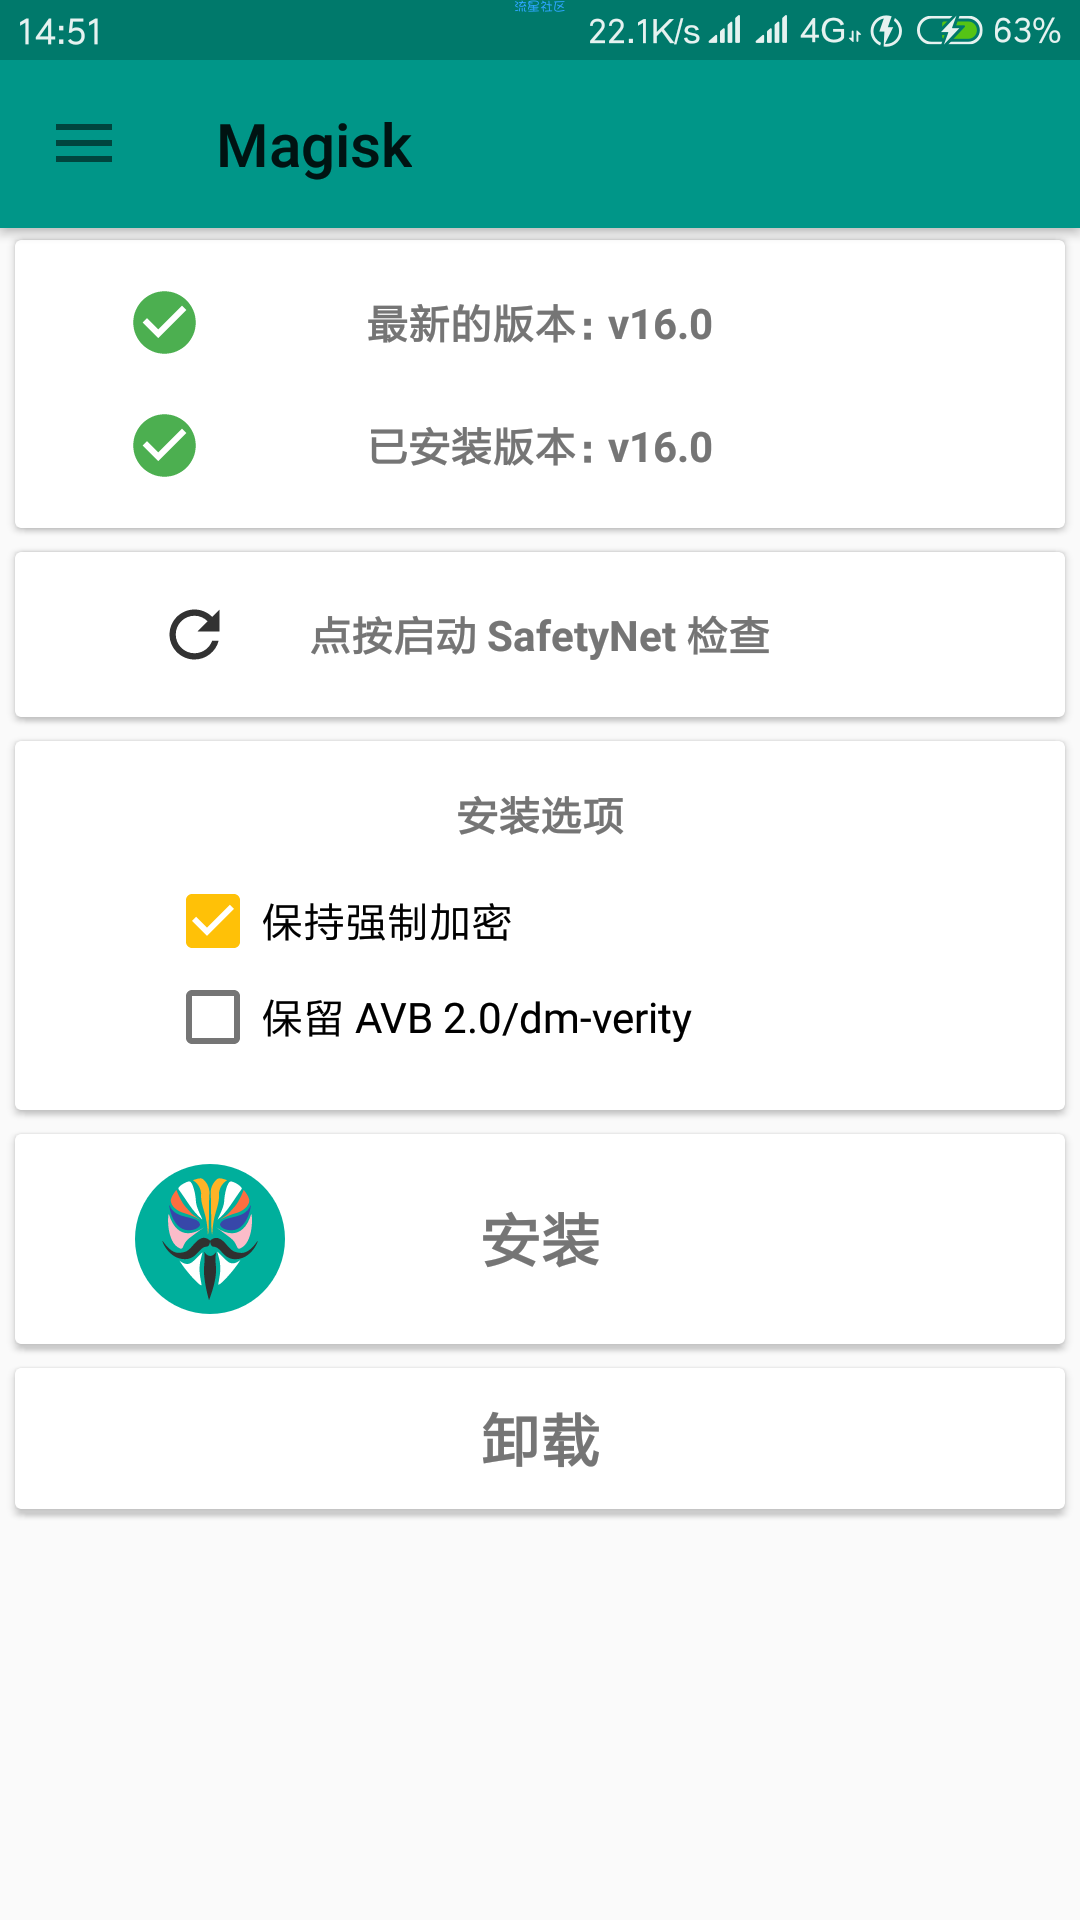This screenshot has height=1920, width=1080.
Task: Tap the 保留 AVB 2.0/dm-verity label
Action: 477,1019
